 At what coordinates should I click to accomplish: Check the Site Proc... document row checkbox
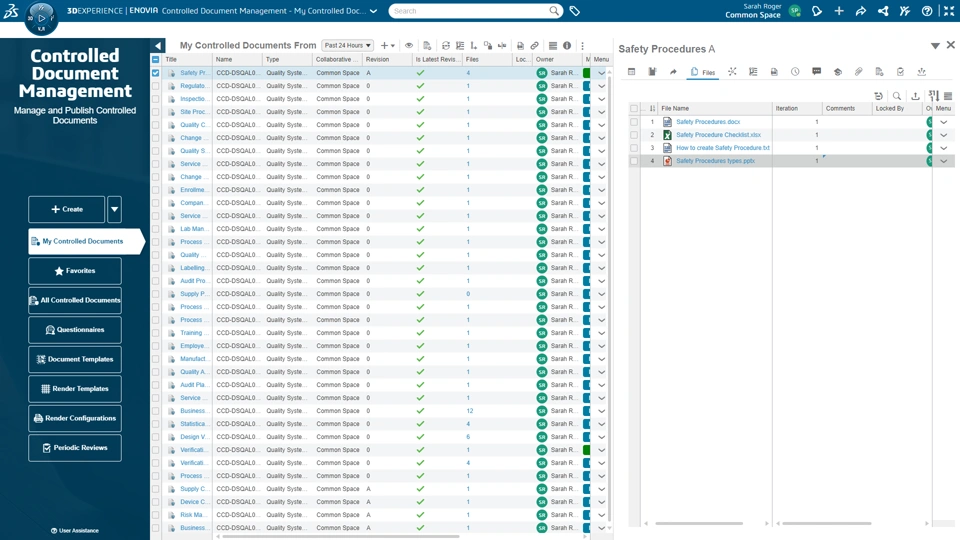[156, 112]
